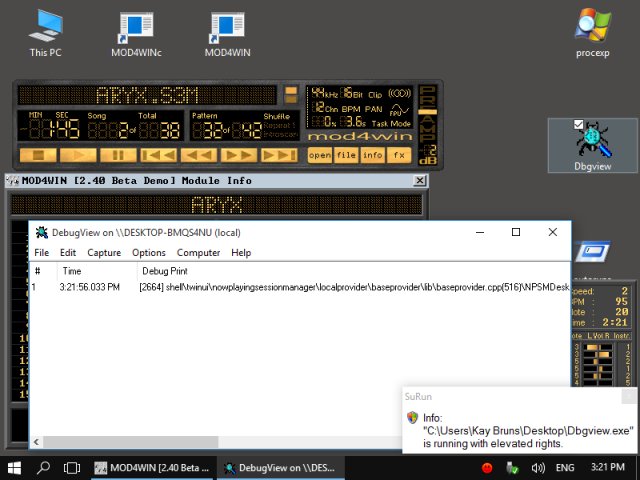This screenshot has height=480, width=640.
Task: Toggle Introscan mode in MOD4WIN
Action: pyautogui.click(x=280, y=134)
